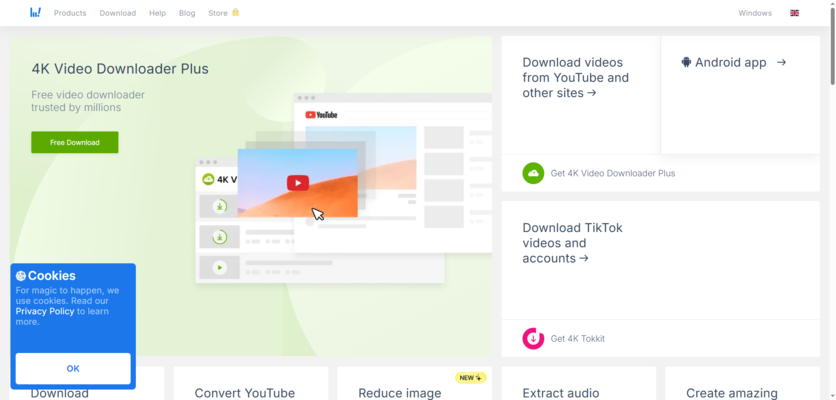Open the UK flag language selector
This screenshot has width=836, height=400.
(794, 13)
